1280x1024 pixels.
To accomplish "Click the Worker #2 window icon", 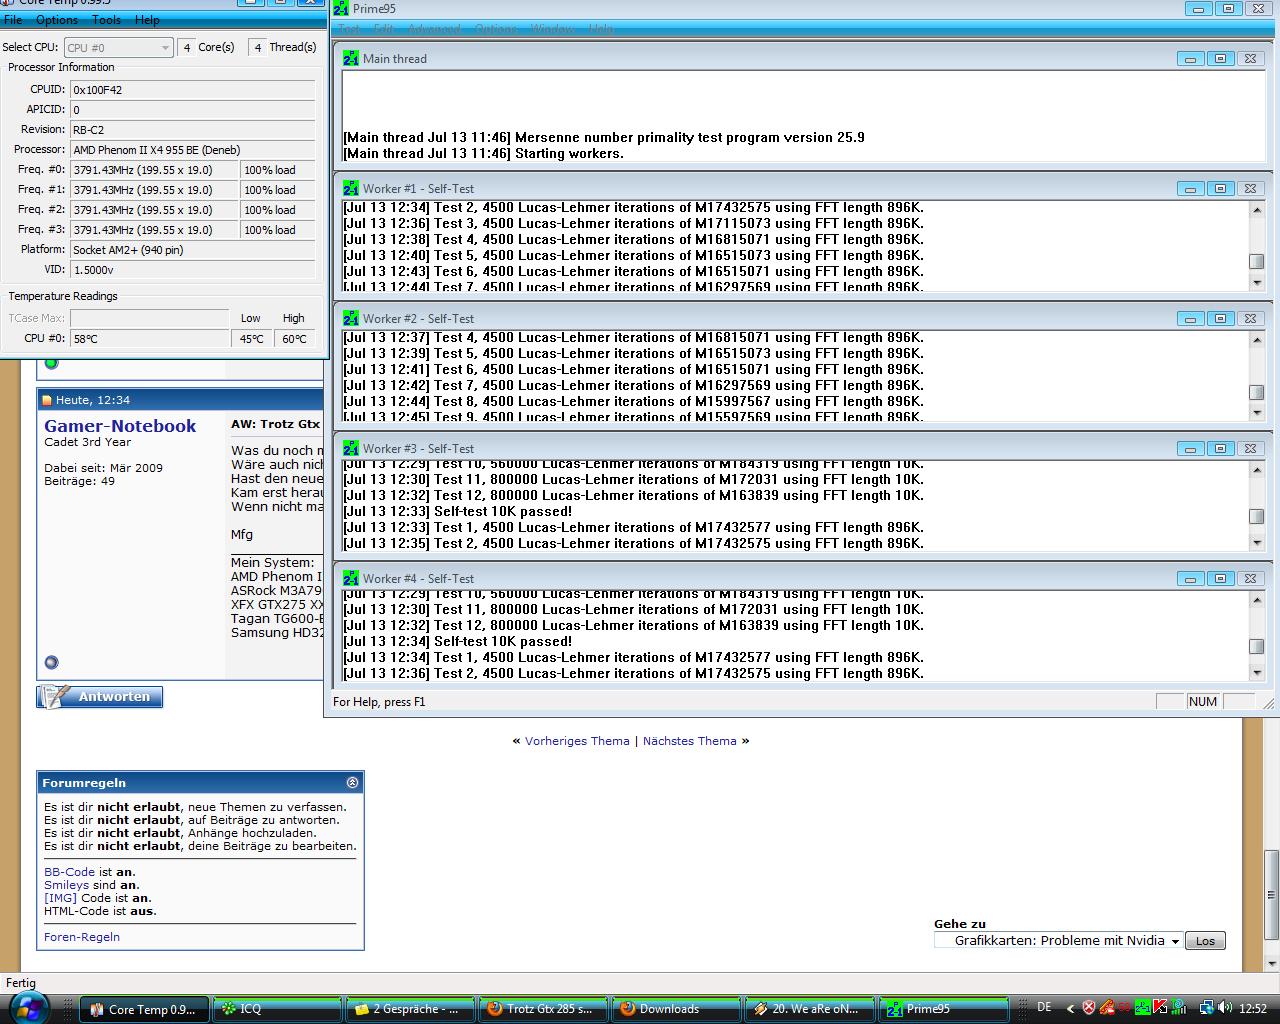I will click(x=350, y=319).
